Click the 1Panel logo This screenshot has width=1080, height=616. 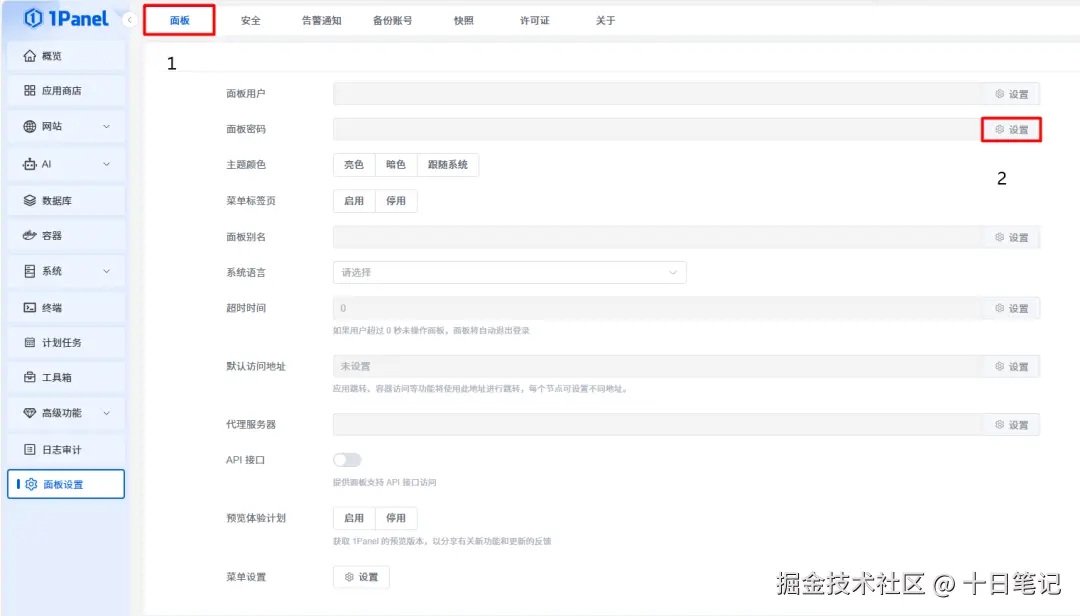point(66,19)
